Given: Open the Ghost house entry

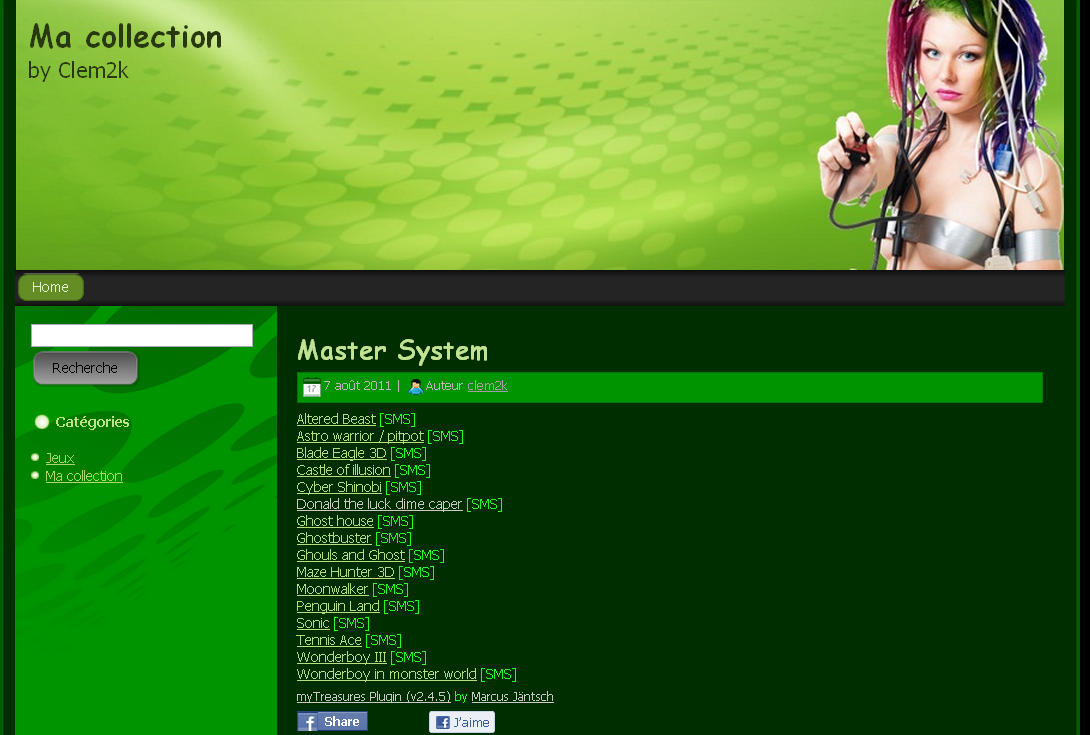Looking at the screenshot, I should (x=334, y=521).
